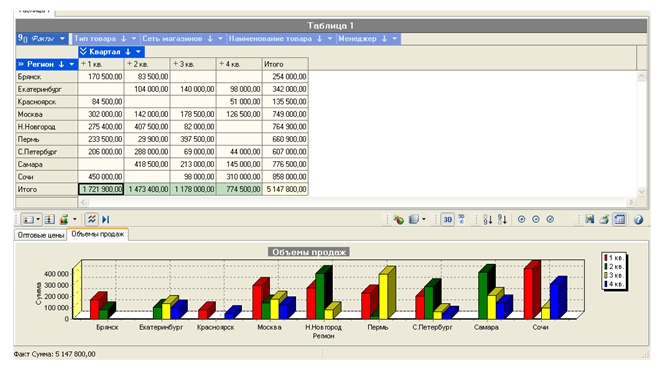This screenshot has width=664, height=373.
Task: Toggle the table grid display icon
Action: tap(620, 219)
